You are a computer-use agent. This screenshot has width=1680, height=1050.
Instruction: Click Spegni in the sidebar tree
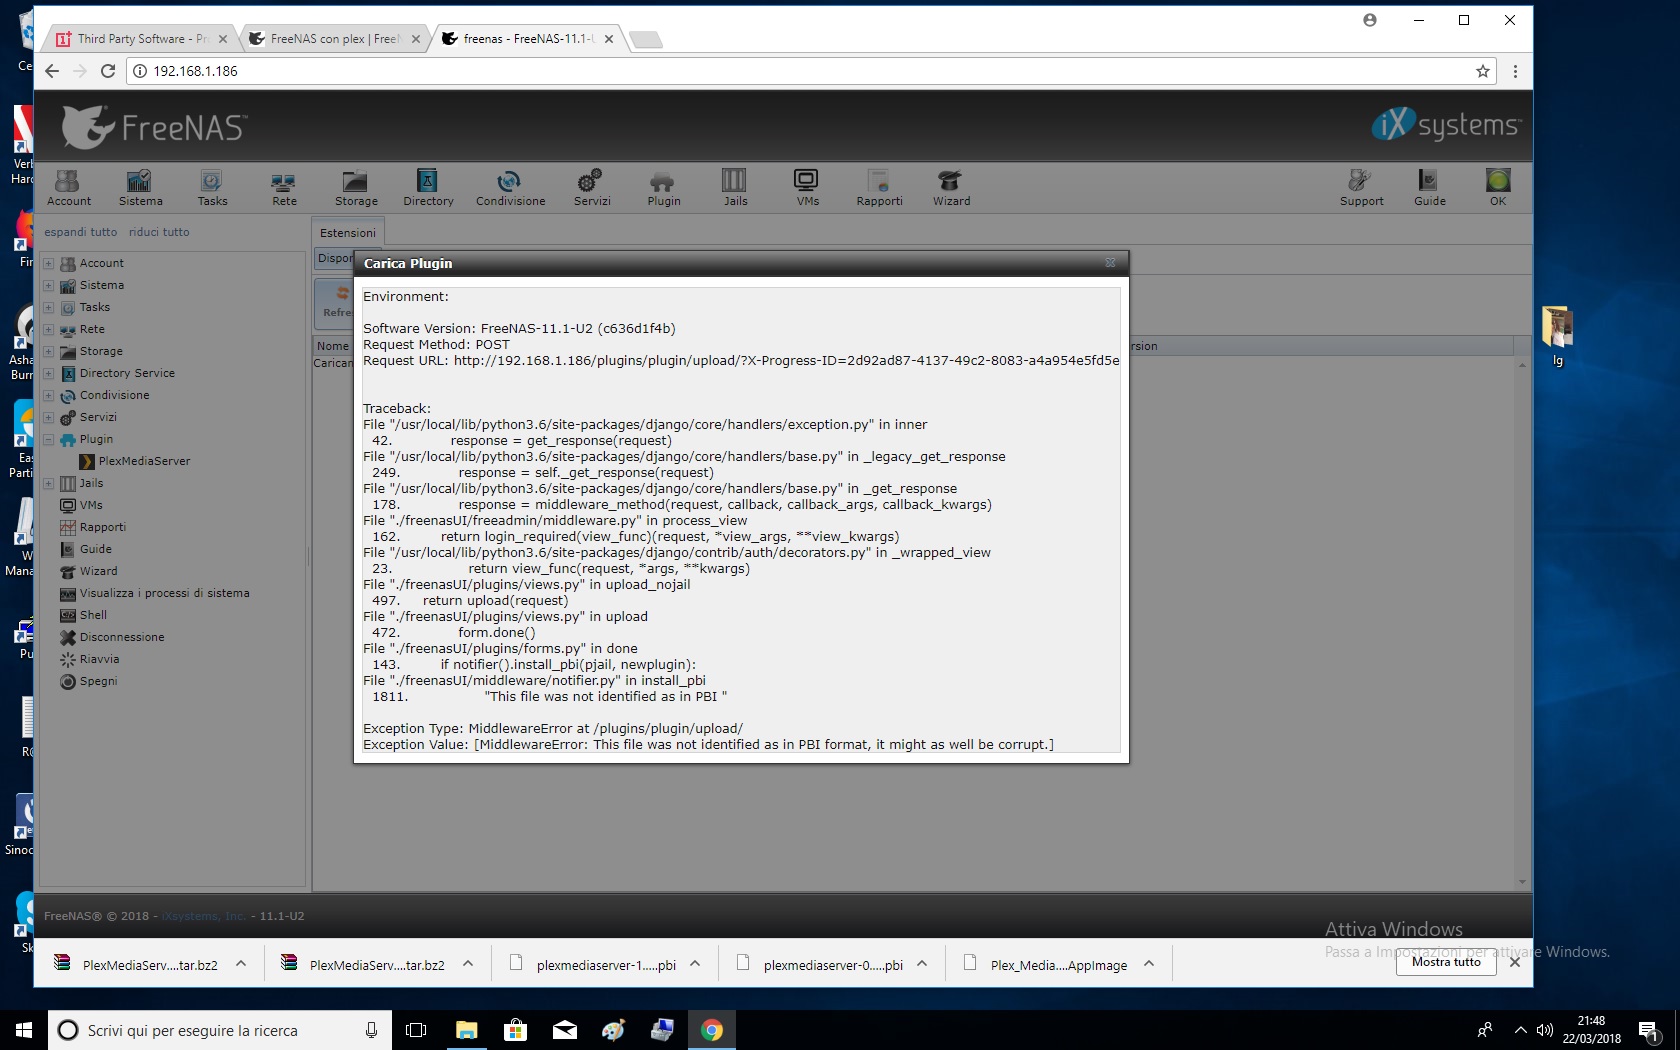[98, 681]
